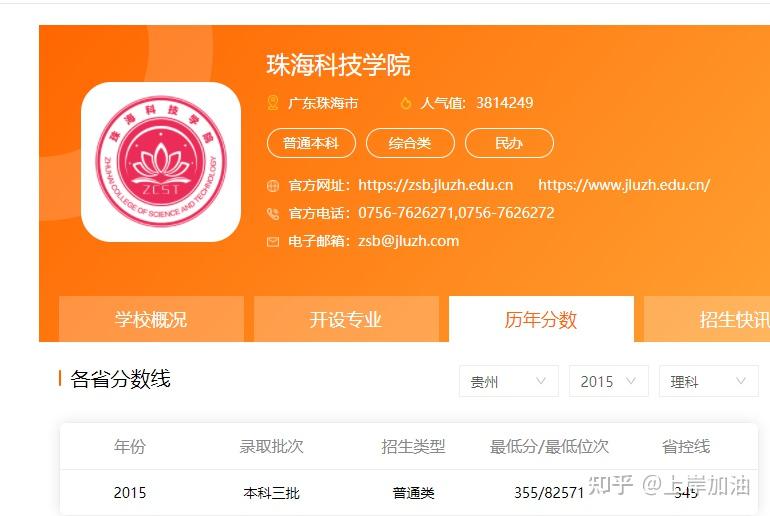Click the envelope icon beside 电子邮箱
Screen dimensions: 770x516
(273, 242)
